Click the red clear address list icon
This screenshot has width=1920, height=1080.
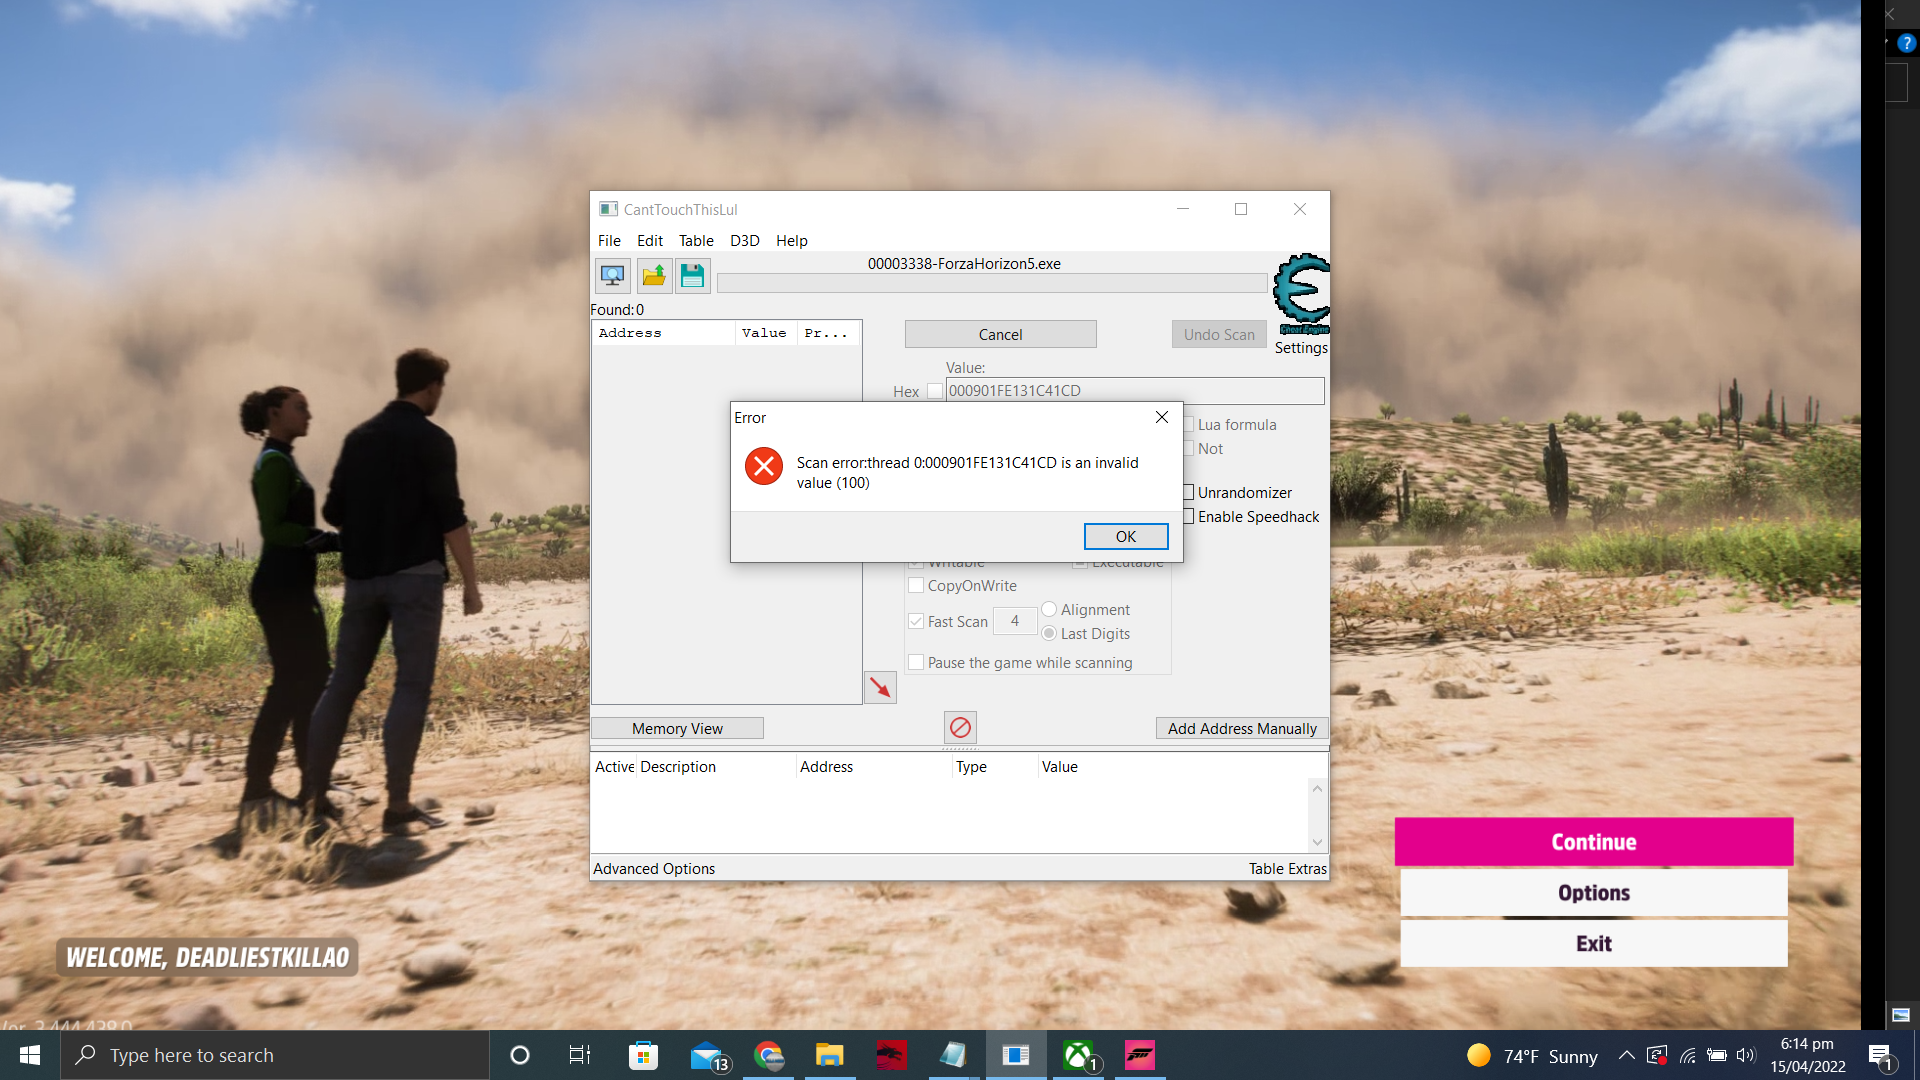point(960,727)
